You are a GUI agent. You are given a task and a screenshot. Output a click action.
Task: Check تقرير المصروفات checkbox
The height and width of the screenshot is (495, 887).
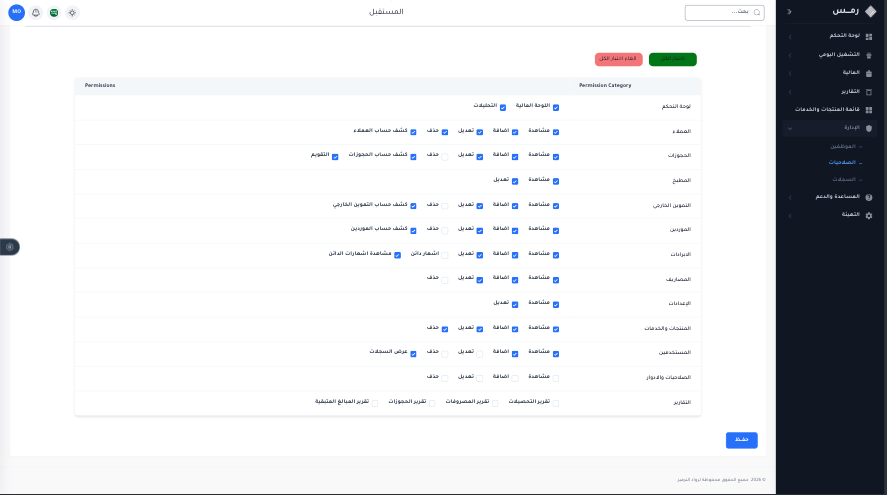coord(495,403)
